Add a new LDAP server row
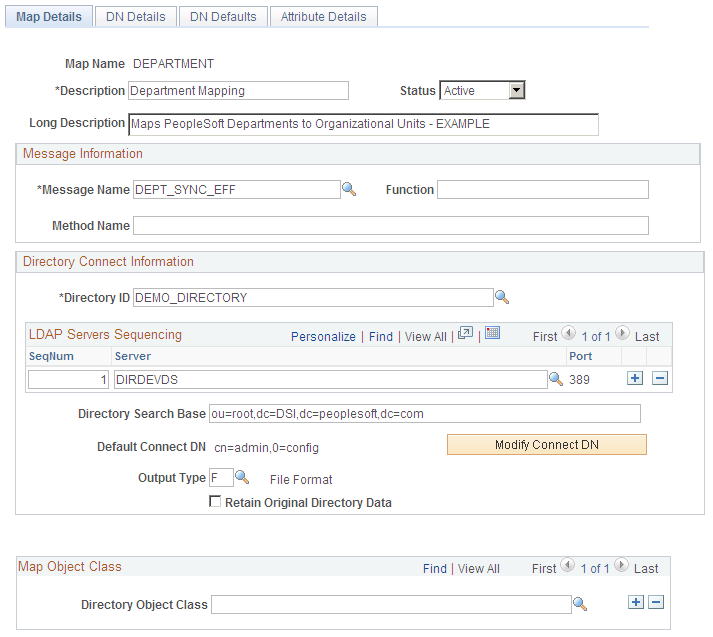 [x=635, y=378]
